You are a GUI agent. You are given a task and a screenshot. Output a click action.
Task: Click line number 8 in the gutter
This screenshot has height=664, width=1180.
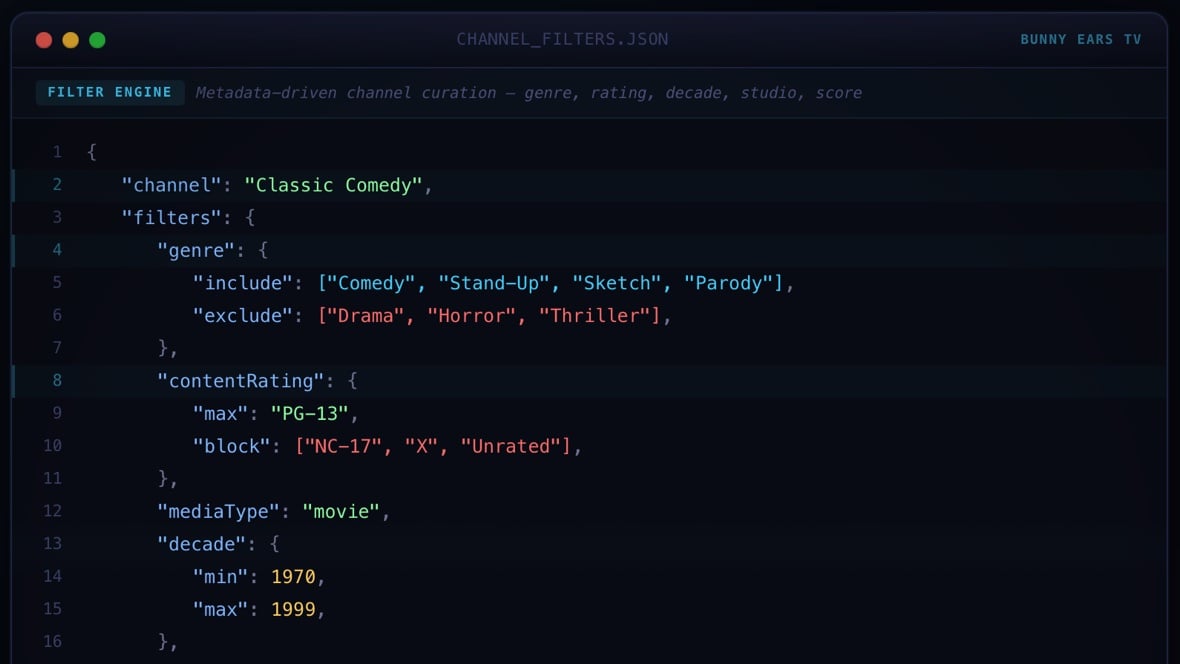56,380
